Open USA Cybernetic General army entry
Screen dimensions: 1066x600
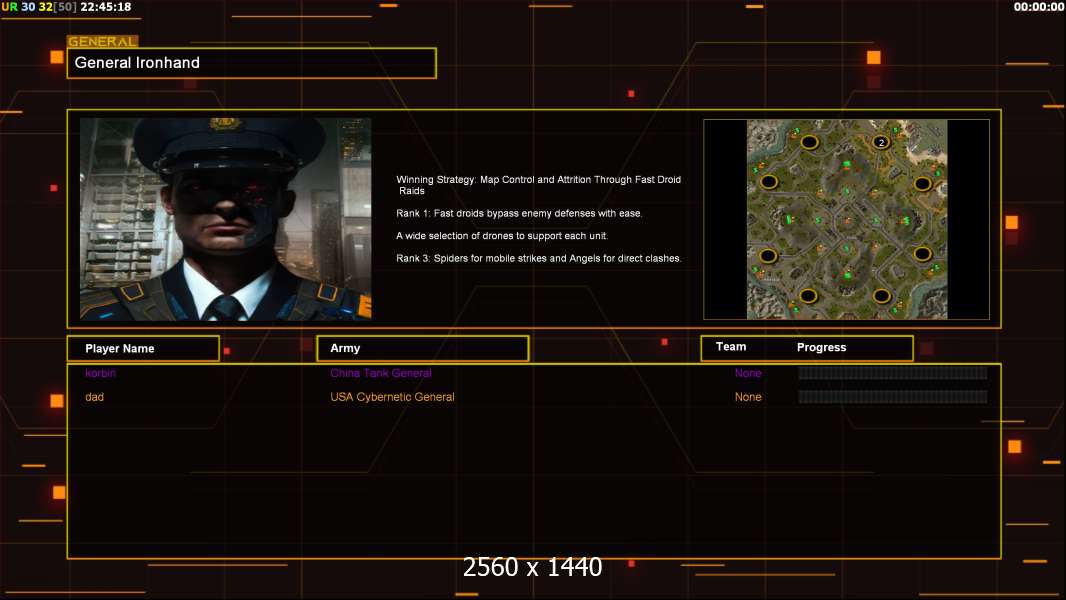click(x=392, y=397)
